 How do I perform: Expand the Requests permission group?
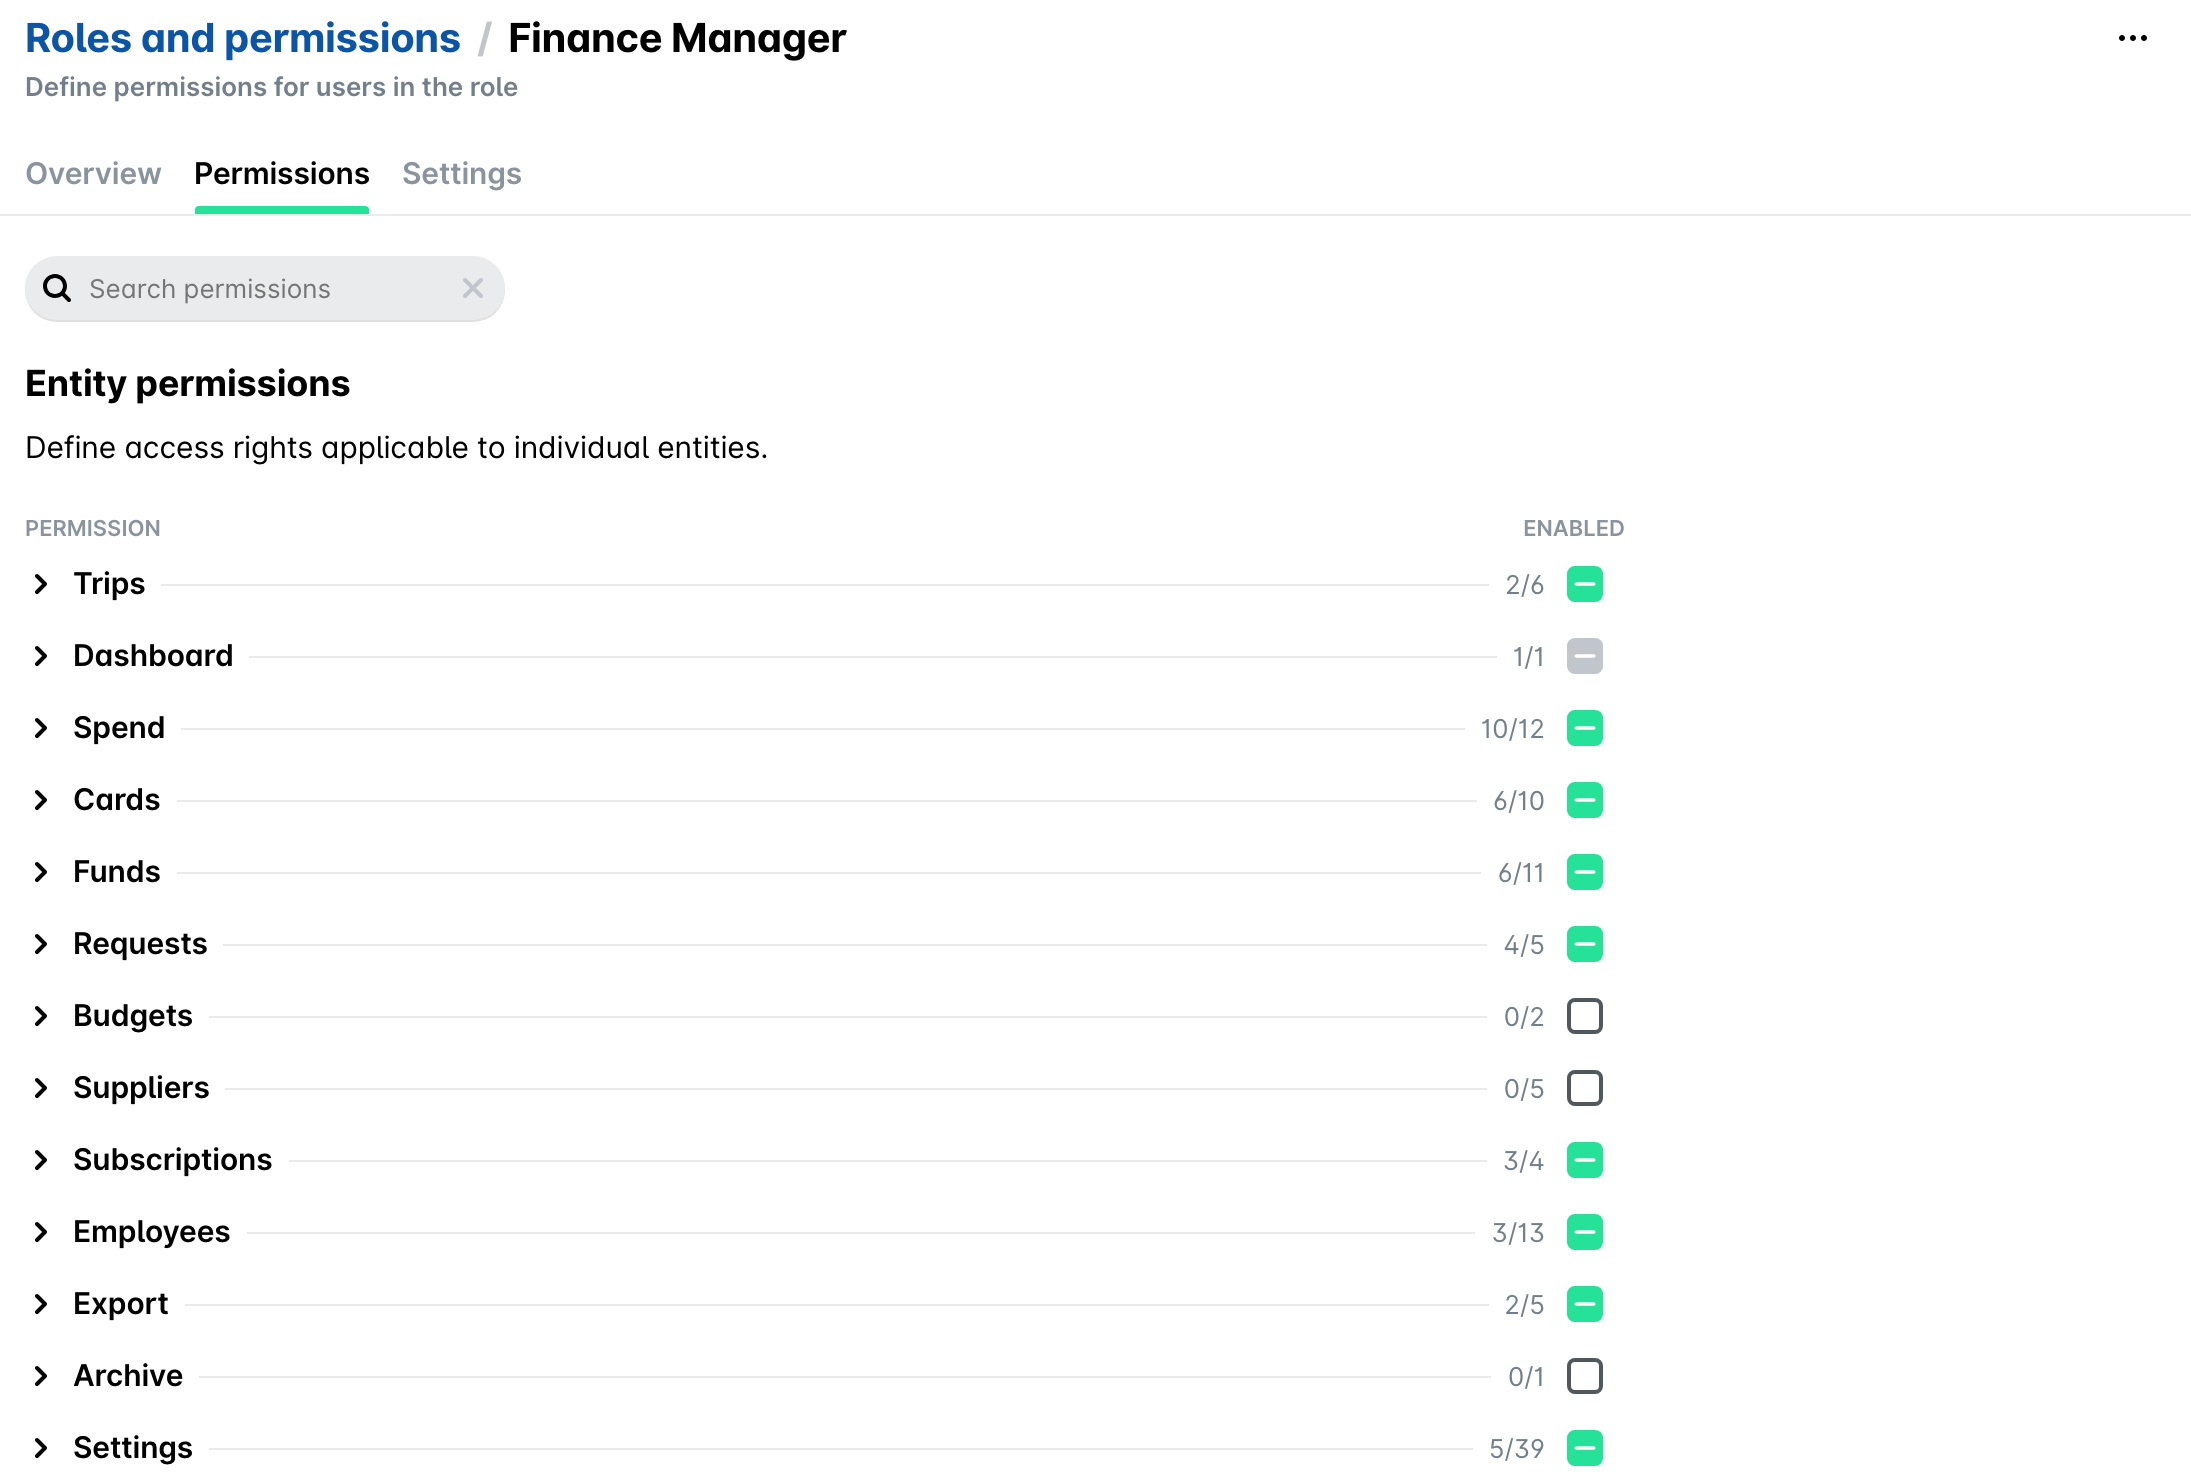40,944
